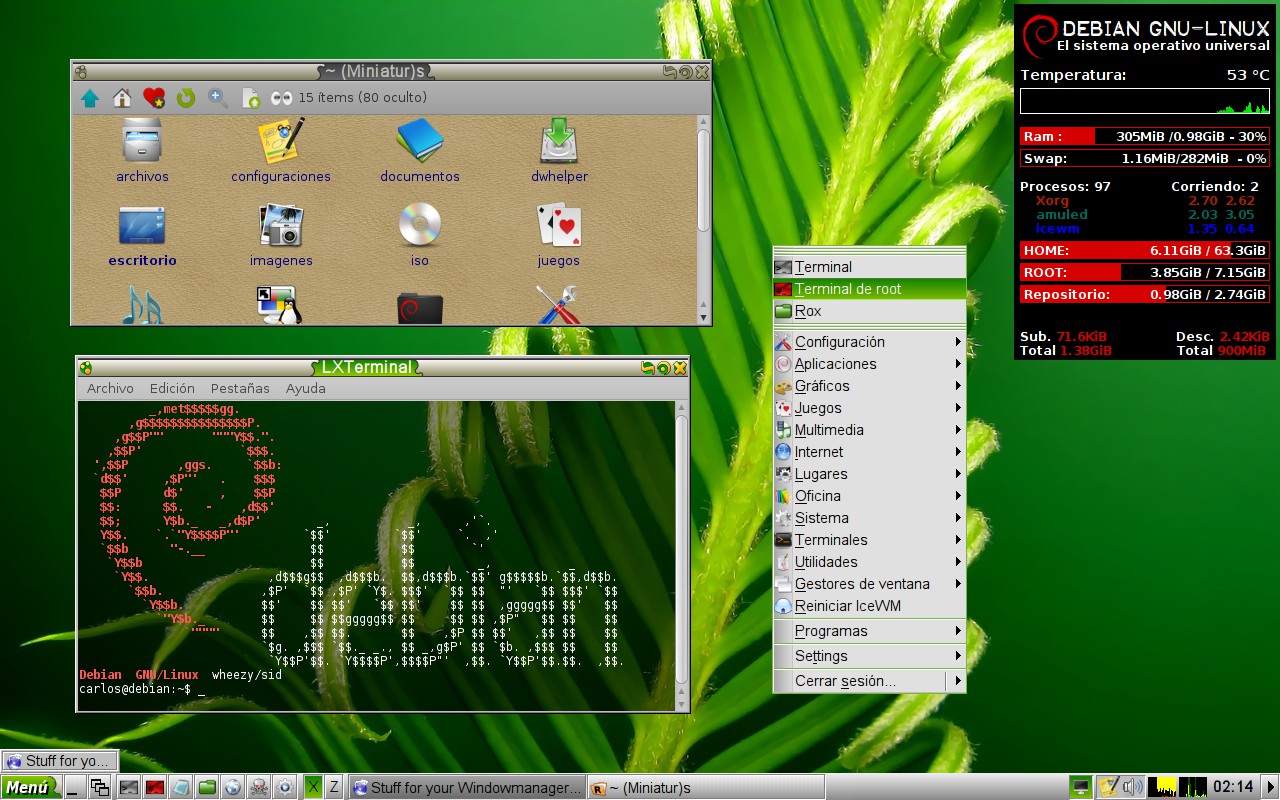Click the 02:14 taskbar clock

point(1233,787)
